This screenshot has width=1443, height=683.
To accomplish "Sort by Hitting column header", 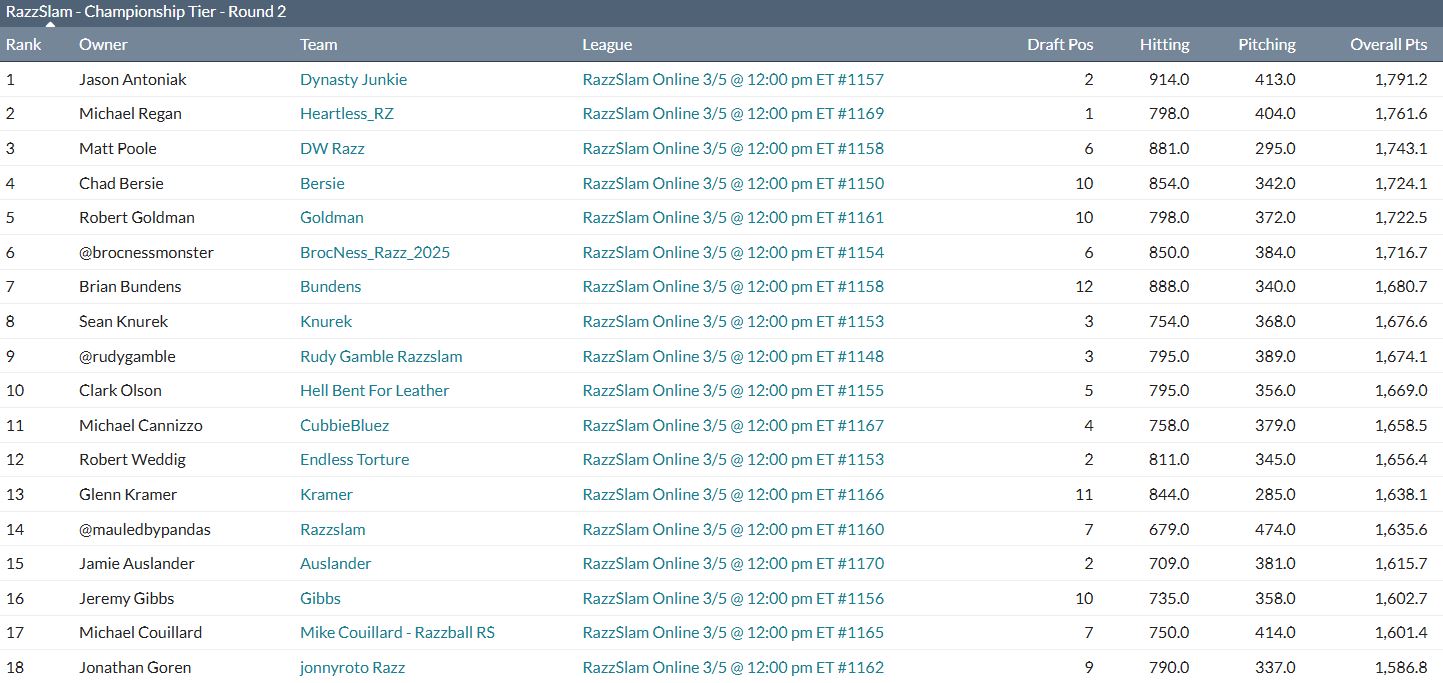I will click(1165, 44).
